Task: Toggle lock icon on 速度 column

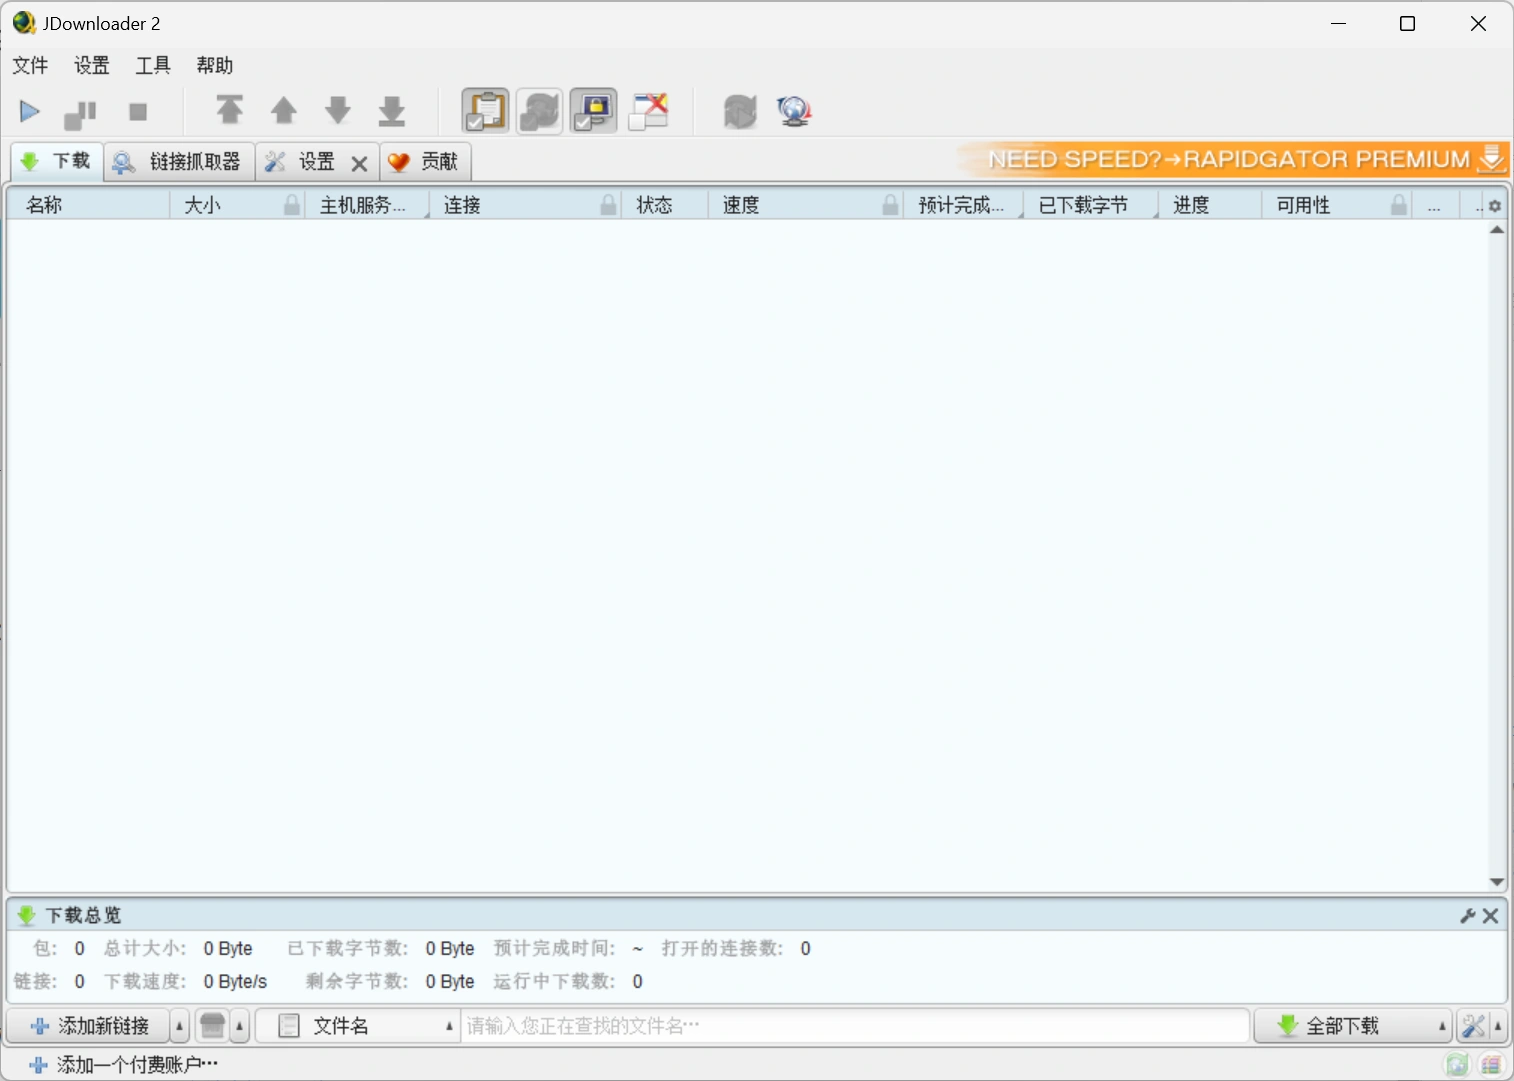Action: point(890,205)
